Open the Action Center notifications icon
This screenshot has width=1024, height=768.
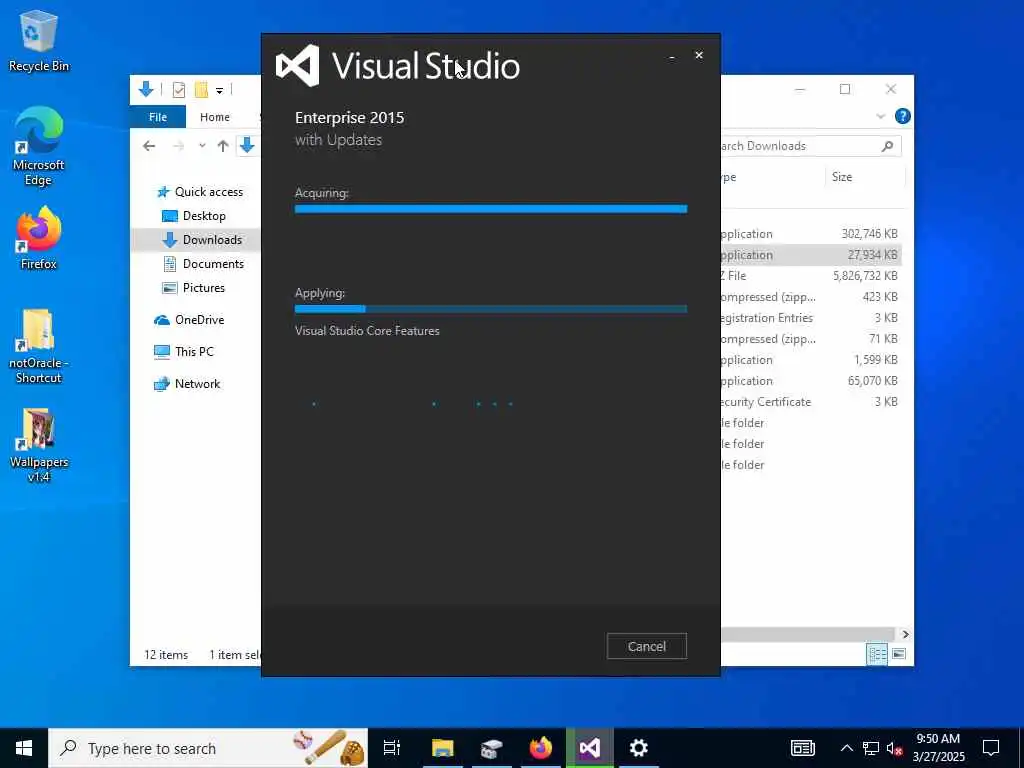click(991, 748)
